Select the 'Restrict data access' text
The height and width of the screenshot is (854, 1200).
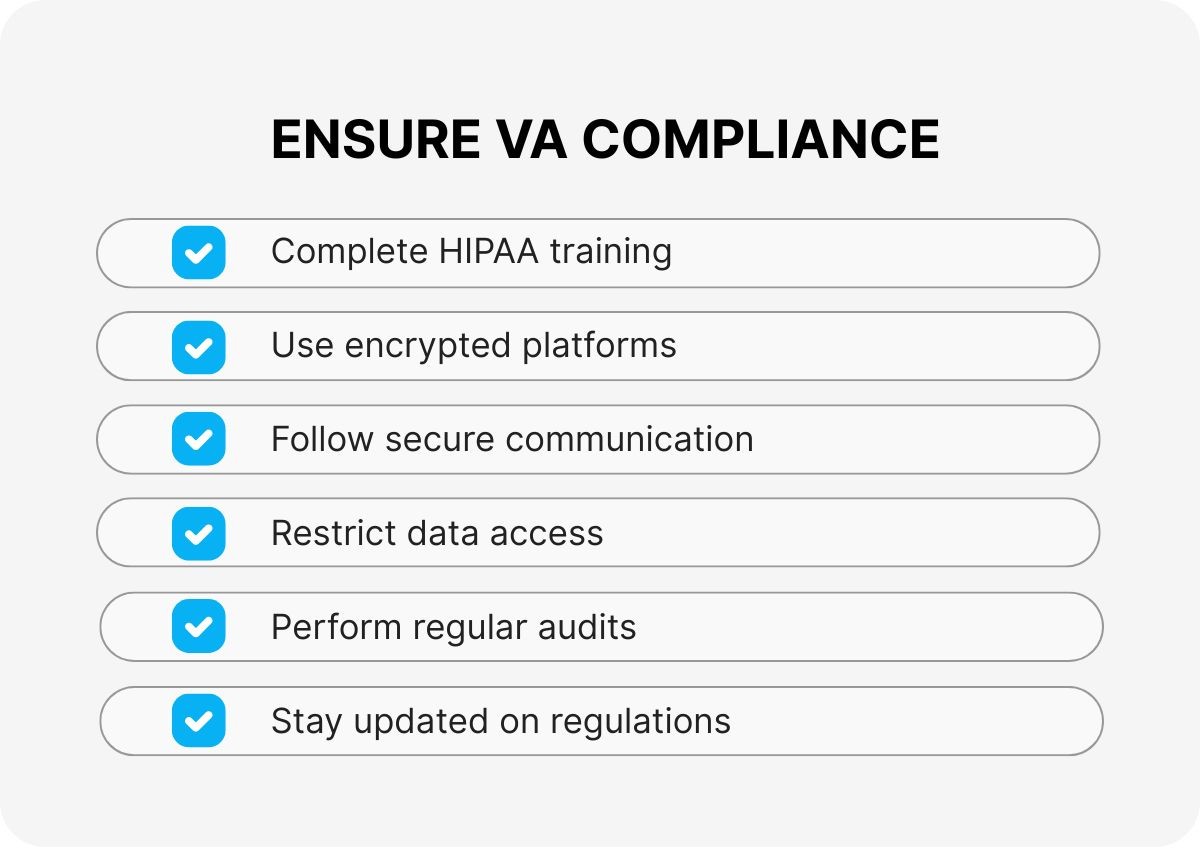(437, 533)
